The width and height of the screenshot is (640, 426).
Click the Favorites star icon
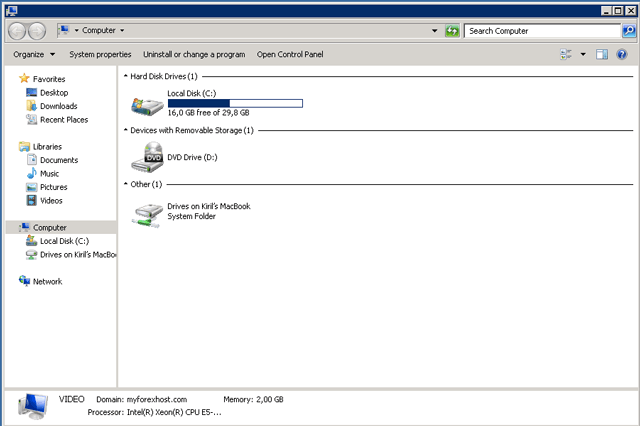pos(24,78)
